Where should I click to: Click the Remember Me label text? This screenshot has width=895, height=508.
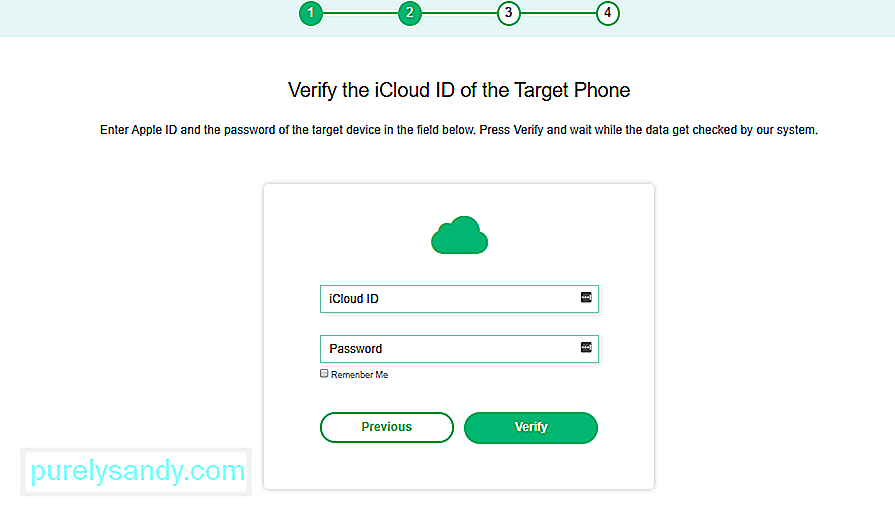pos(360,375)
